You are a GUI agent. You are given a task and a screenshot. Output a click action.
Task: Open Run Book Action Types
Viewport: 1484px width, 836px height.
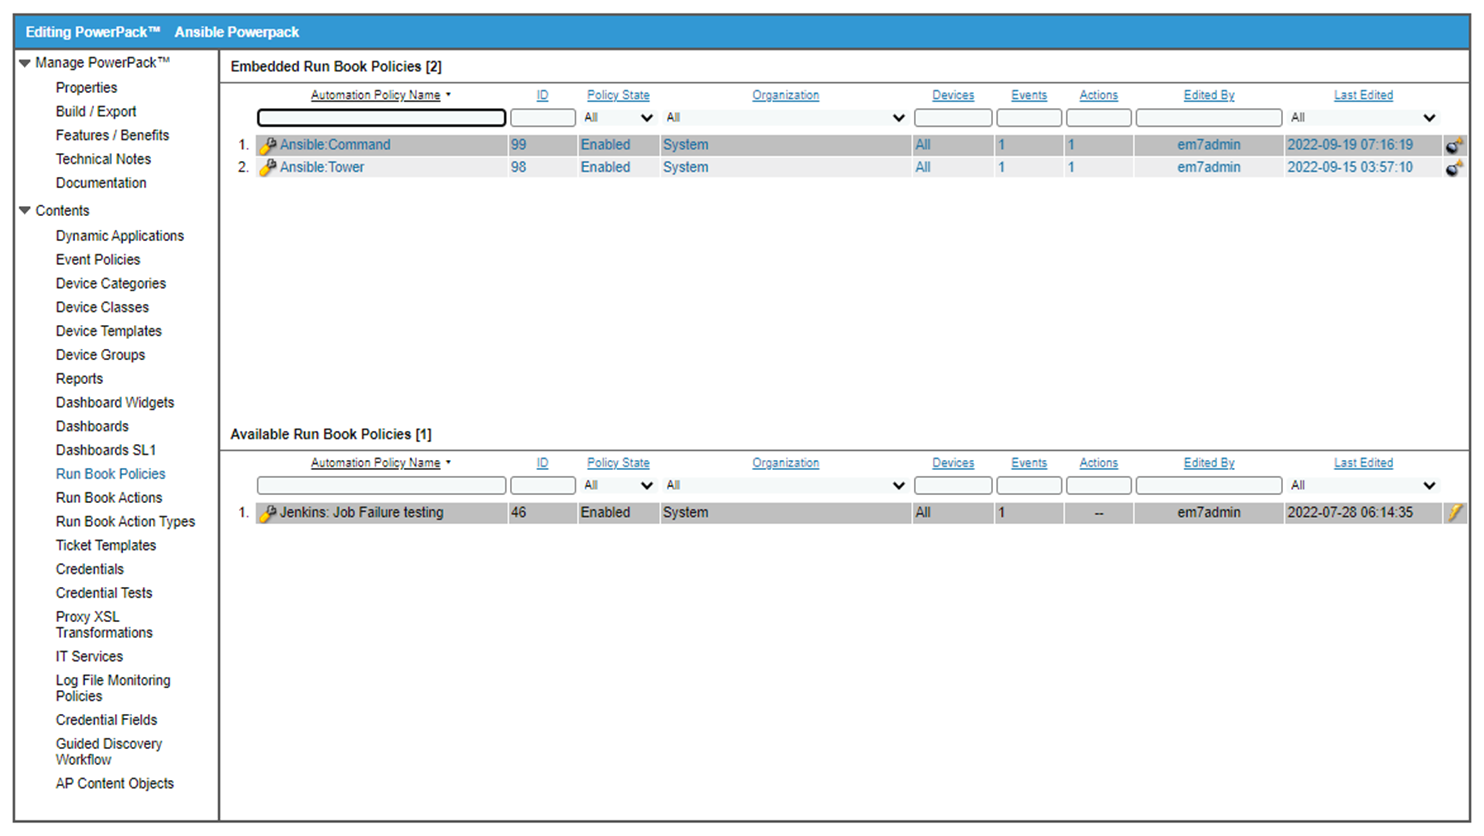(125, 522)
